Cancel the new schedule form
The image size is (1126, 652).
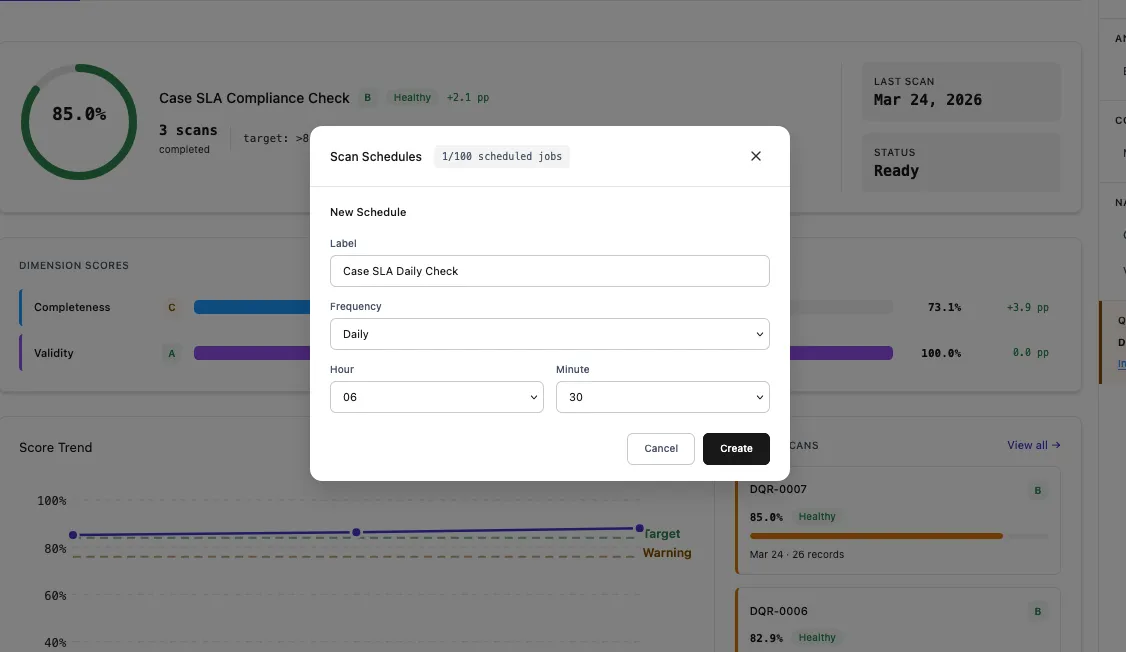pos(660,449)
